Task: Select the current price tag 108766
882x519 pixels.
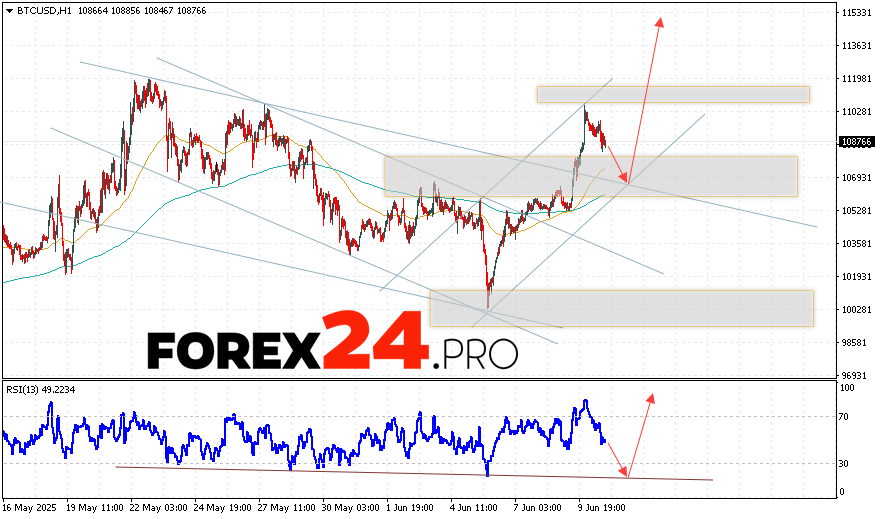Action: tap(858, 142)
